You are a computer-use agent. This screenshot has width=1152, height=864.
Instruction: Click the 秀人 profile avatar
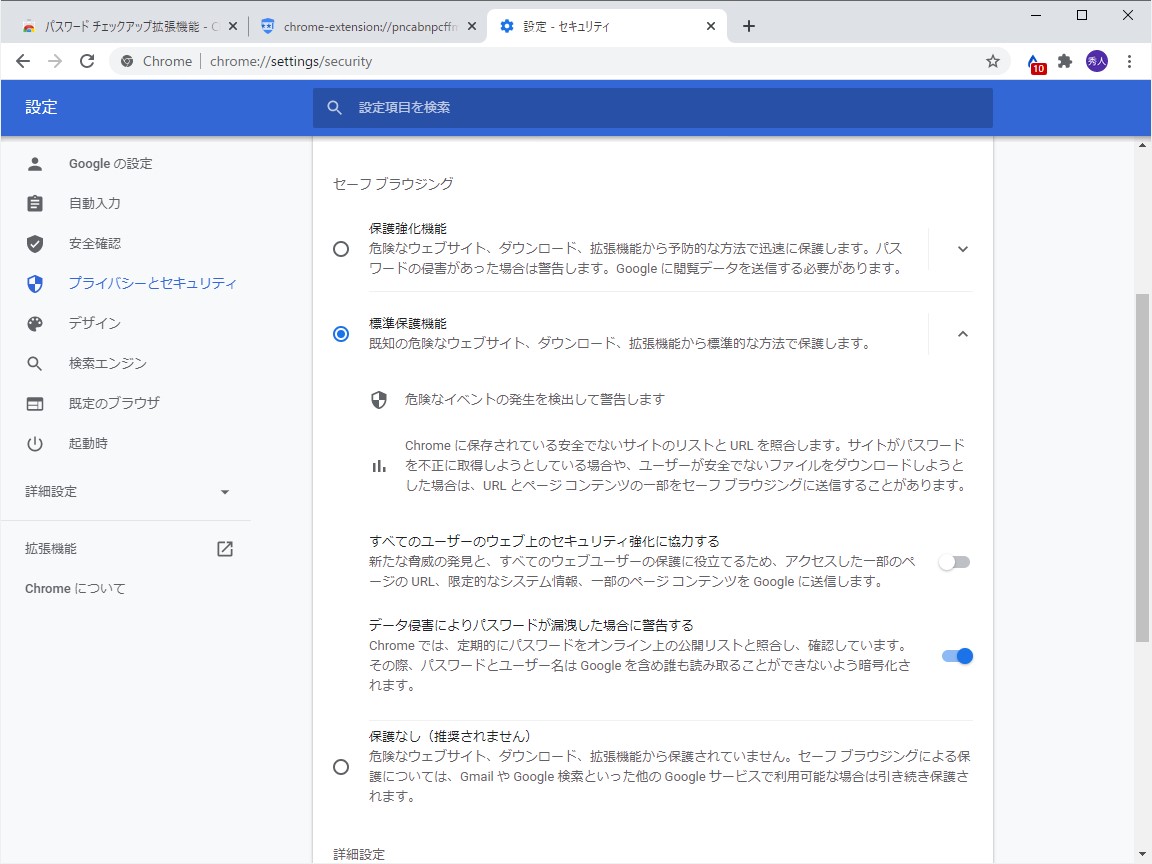point(1096,60)
